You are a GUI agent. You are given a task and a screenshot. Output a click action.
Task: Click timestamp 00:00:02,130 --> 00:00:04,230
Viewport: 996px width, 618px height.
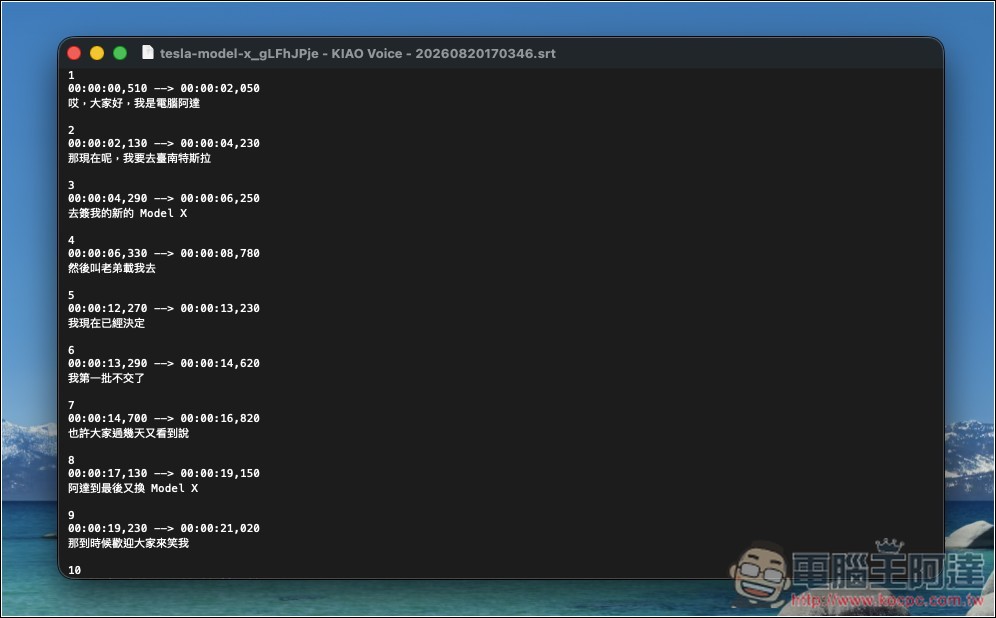click(x=164, y=144)
